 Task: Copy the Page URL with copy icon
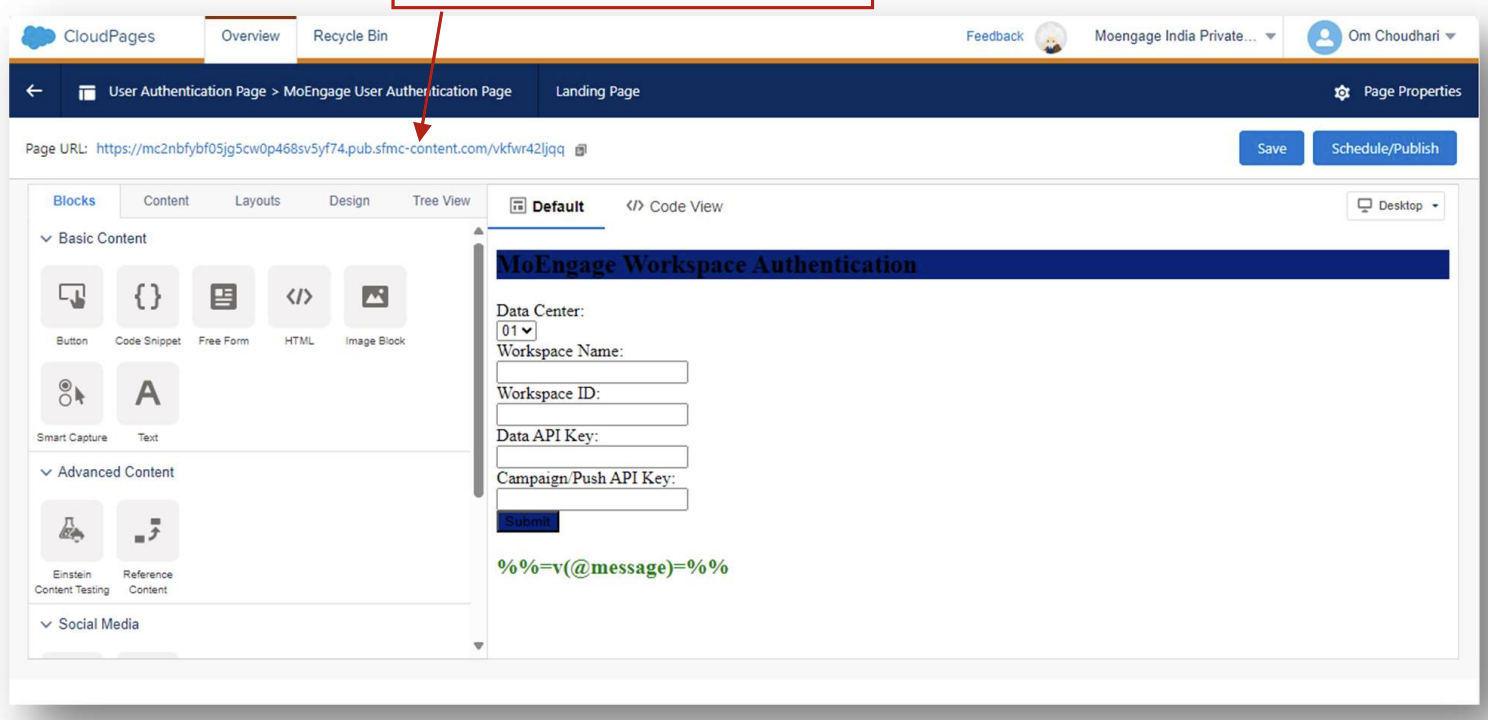[x=581, y=150]
